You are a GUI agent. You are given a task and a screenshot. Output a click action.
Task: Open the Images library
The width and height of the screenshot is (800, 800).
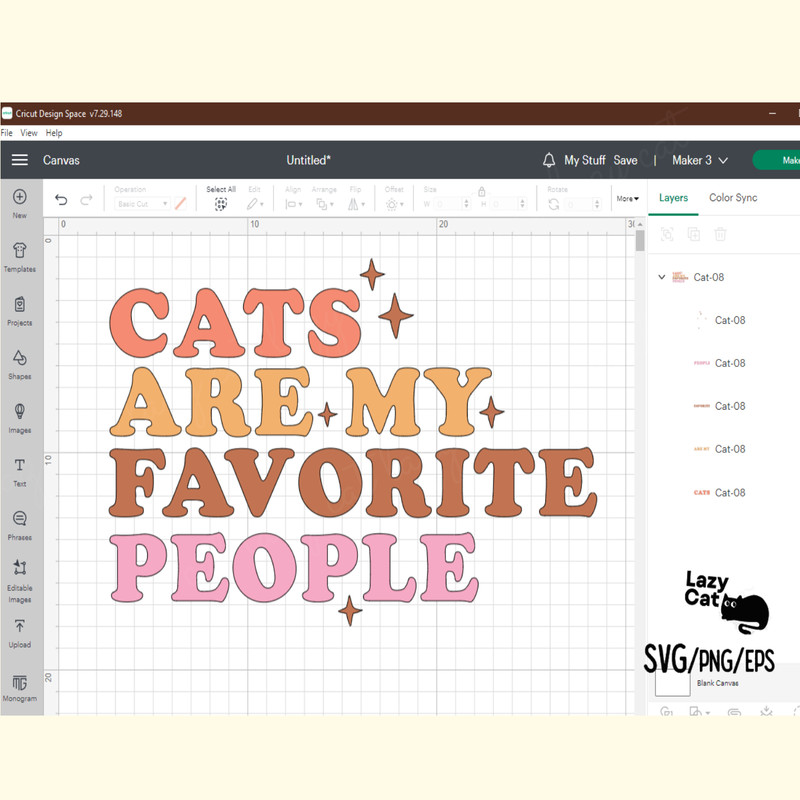point(20,412)
